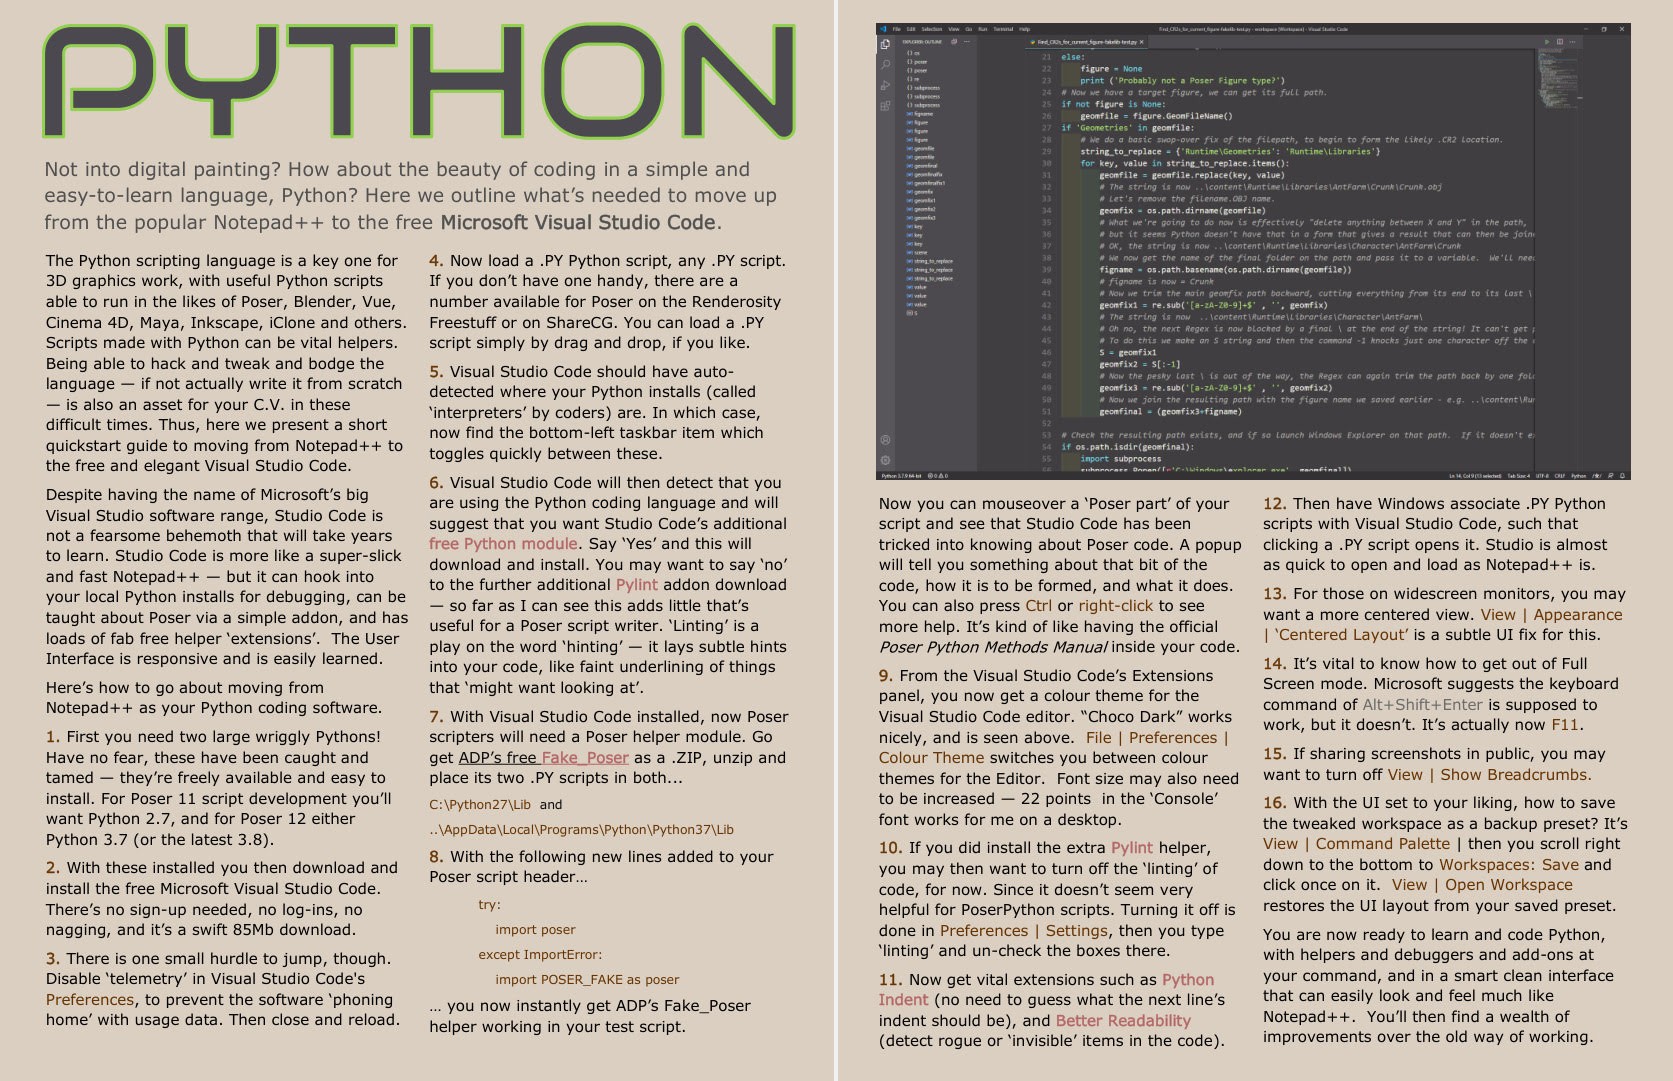
Task: Click the window title 'Visual Studio Code' text
Action: (x=1330, y=29)
